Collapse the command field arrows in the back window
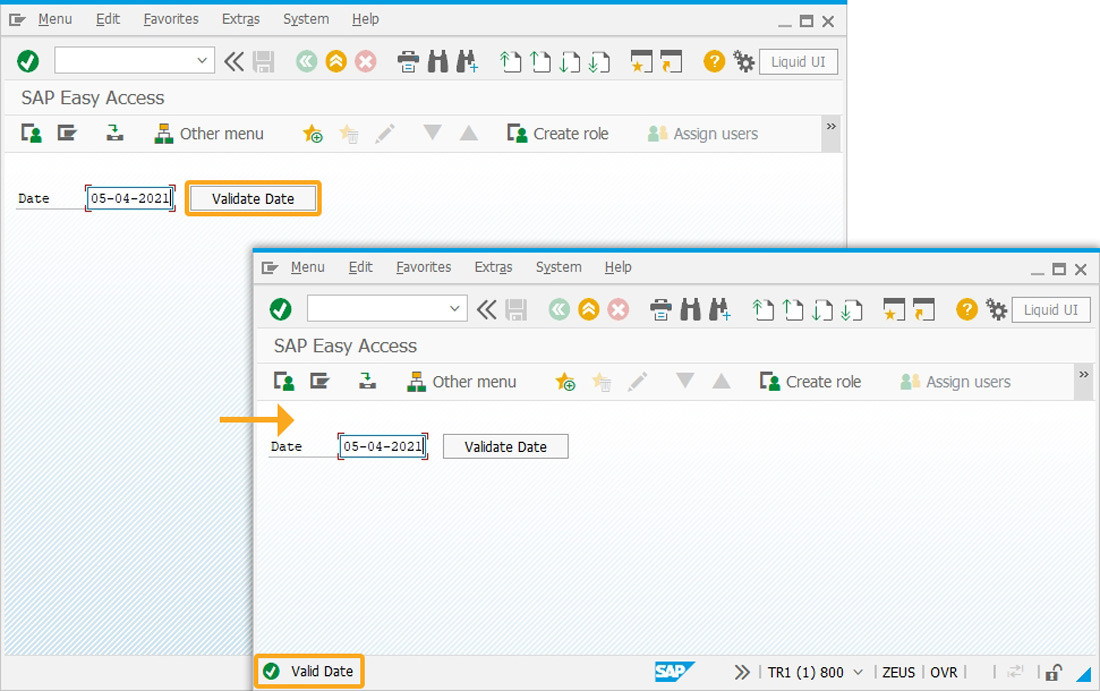 (x=234, y=62)
